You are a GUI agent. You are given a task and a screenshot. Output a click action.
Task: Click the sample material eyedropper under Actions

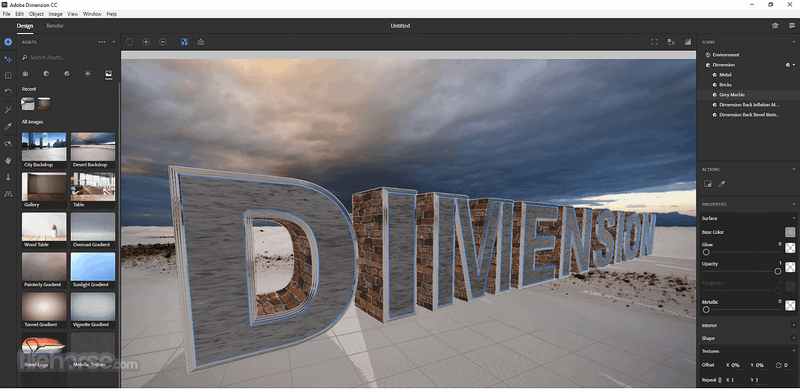coord(722,184)
